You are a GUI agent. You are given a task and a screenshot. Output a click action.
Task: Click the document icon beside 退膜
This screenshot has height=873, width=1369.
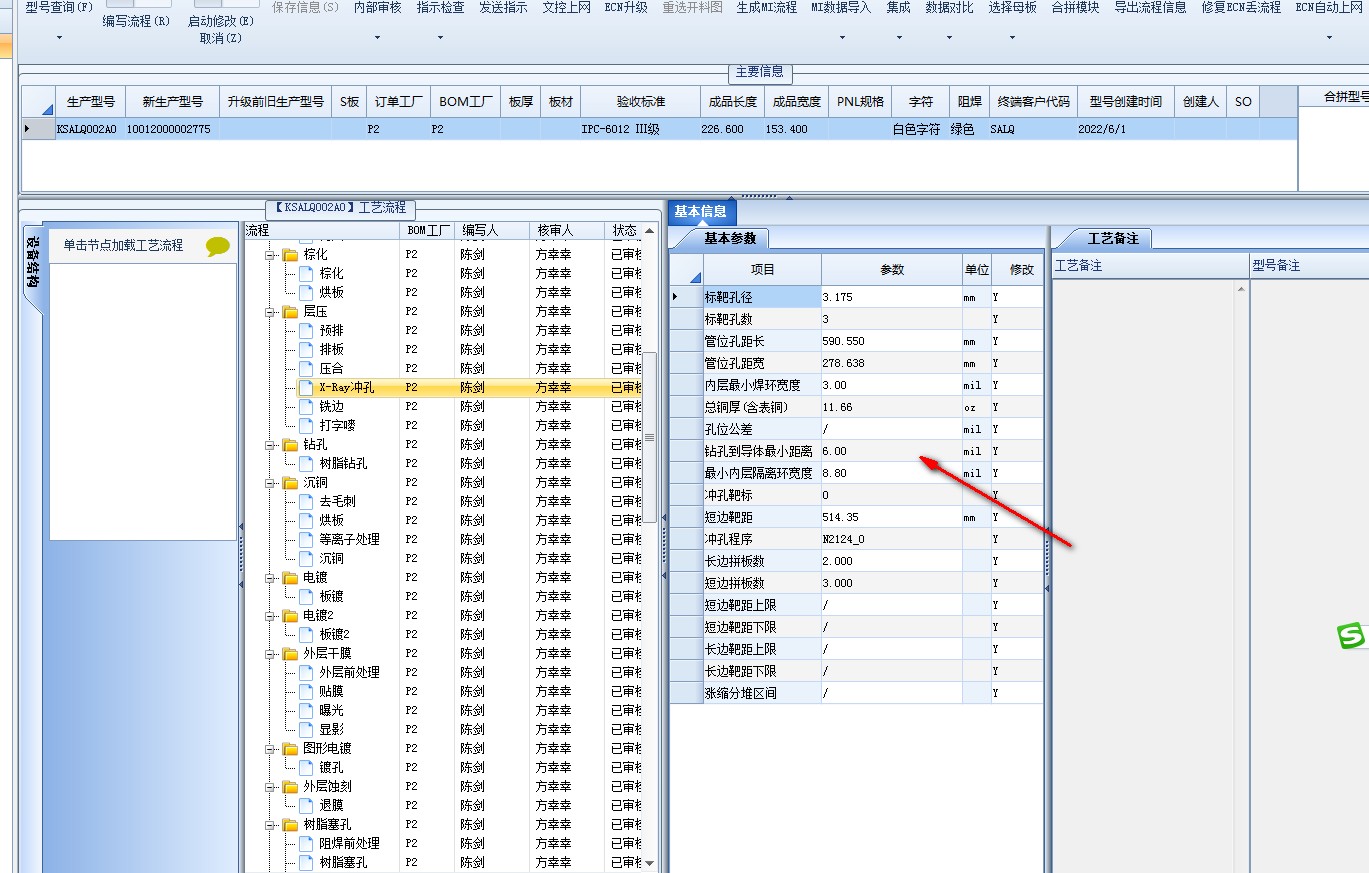[x=306, y=806]
